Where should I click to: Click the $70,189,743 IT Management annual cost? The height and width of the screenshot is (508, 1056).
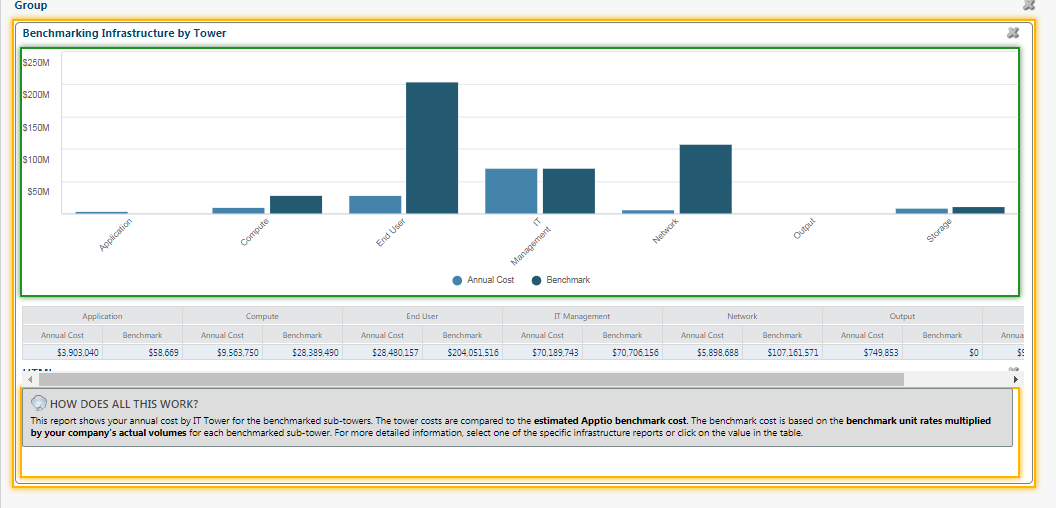tap(543, 352)
